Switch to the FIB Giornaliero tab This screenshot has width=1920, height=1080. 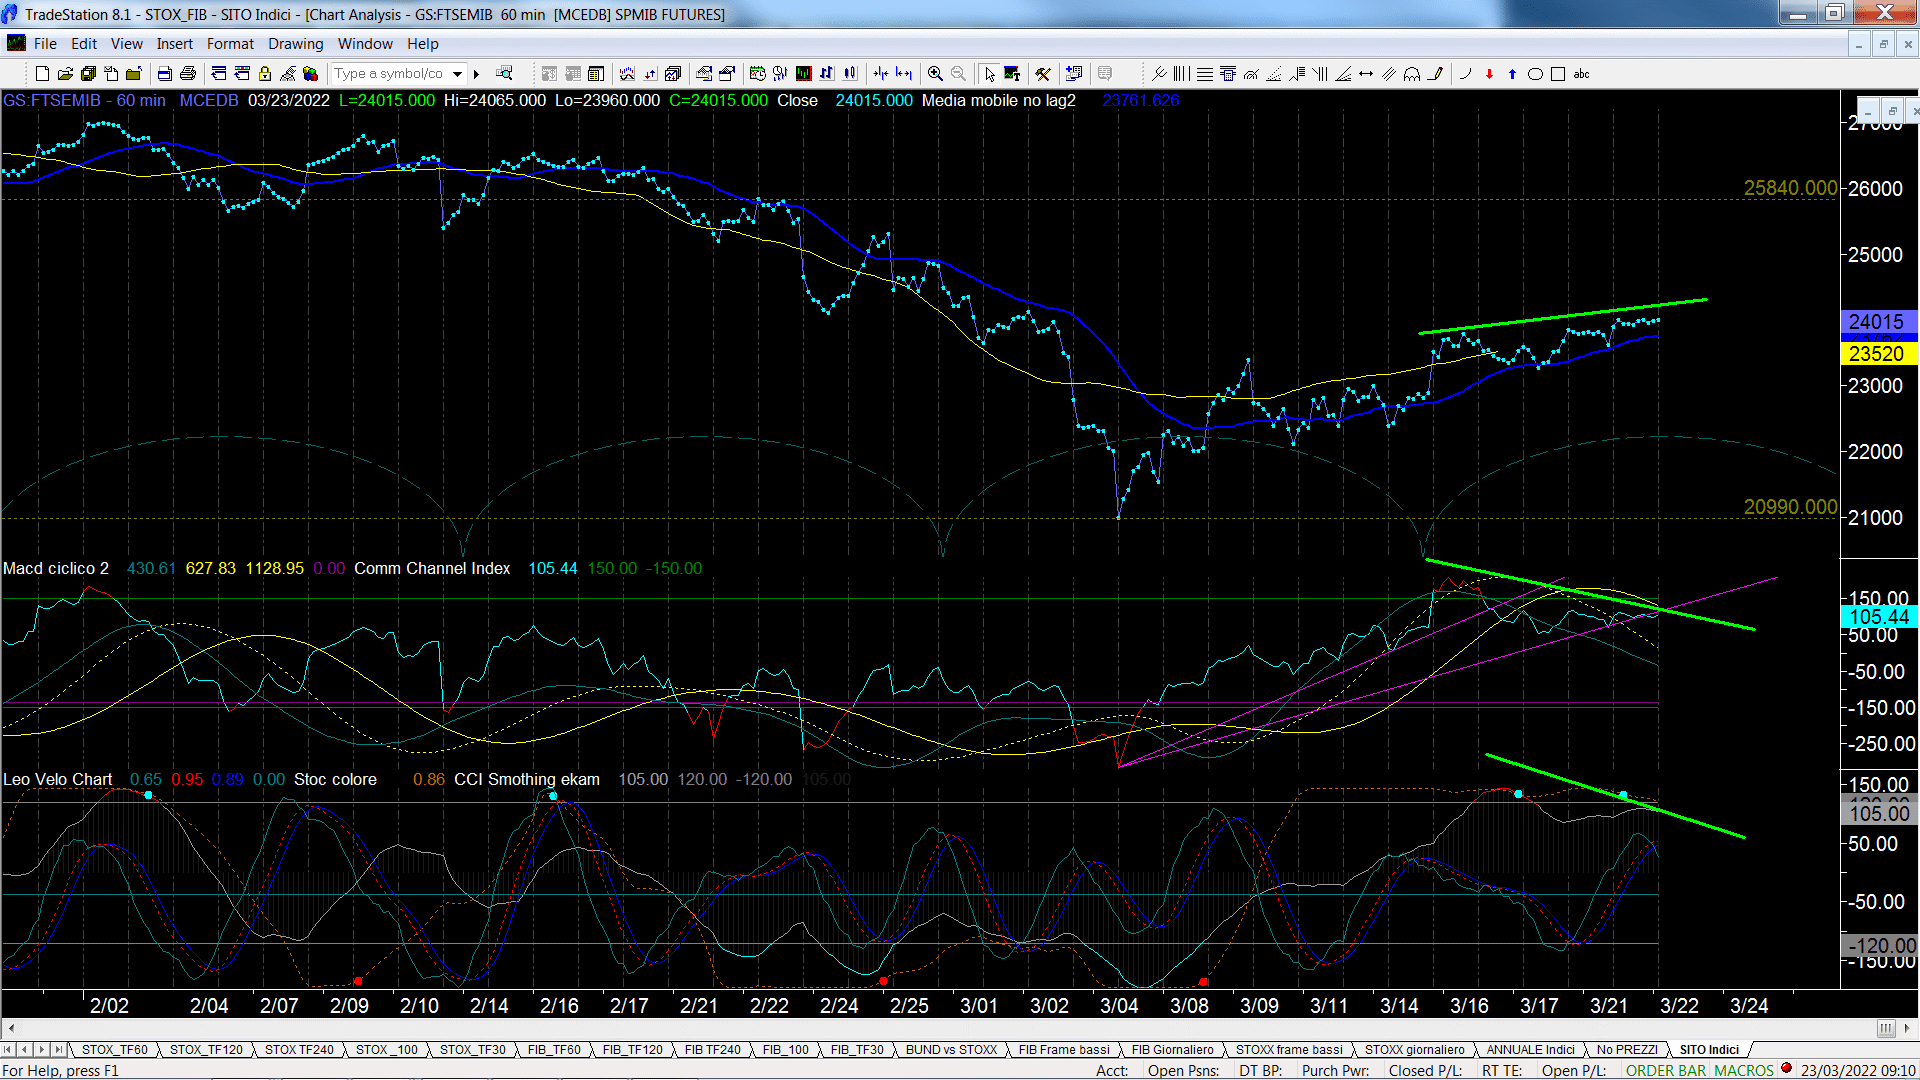tap(1172, 1049)
